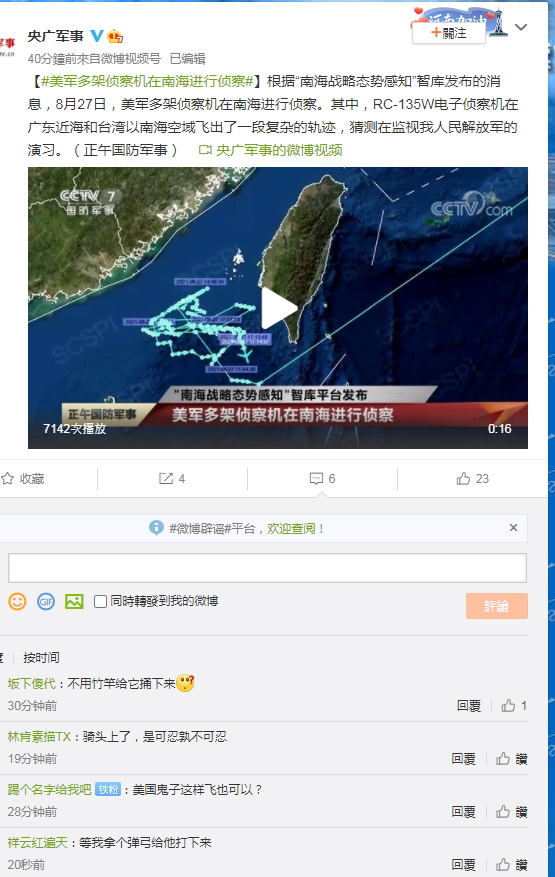
Task: Select the 按时间 sort tab
Action: coord(41,657)
